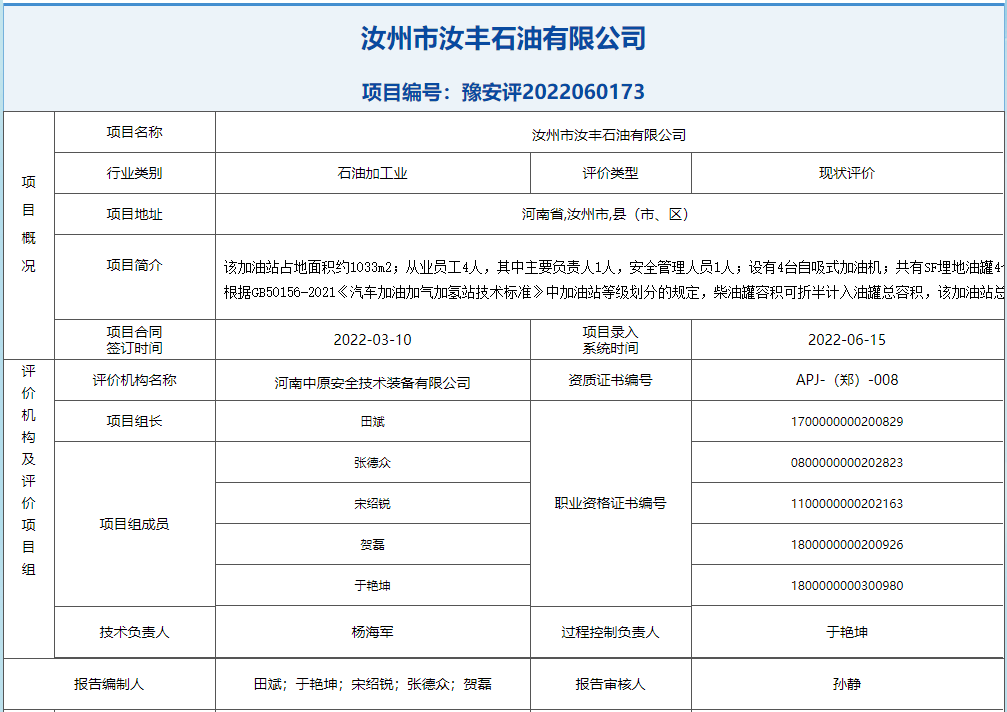Select the 现状评价 value cell

[x=847, y=173]
